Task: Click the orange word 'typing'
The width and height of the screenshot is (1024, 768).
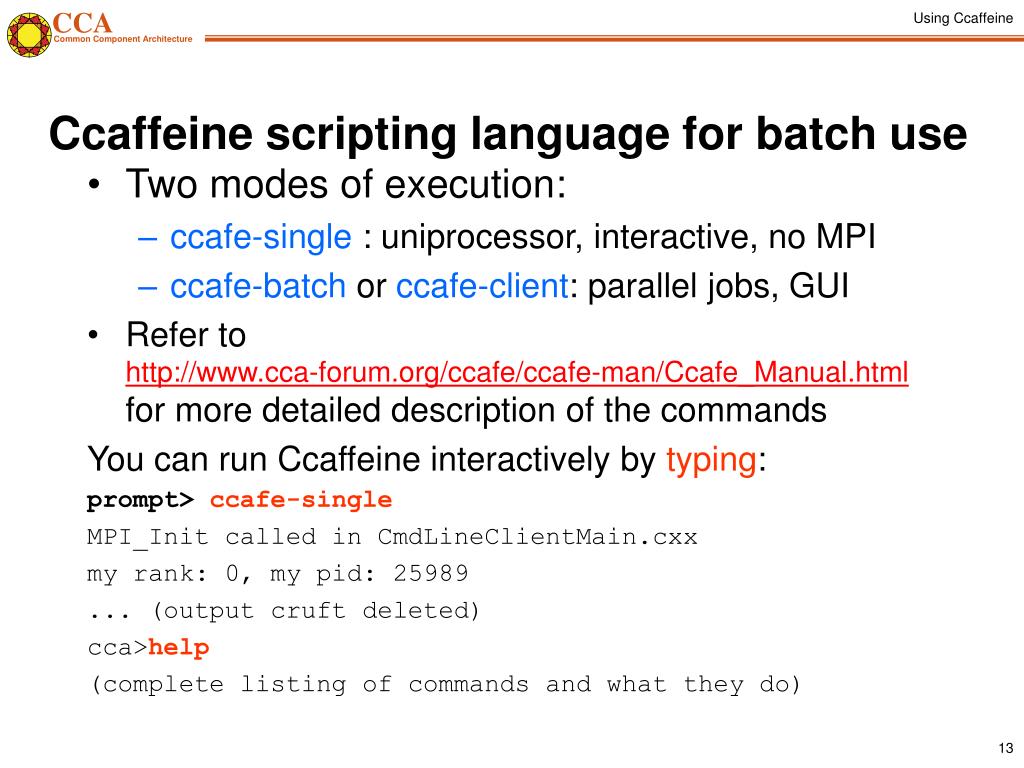Action: 711,460
